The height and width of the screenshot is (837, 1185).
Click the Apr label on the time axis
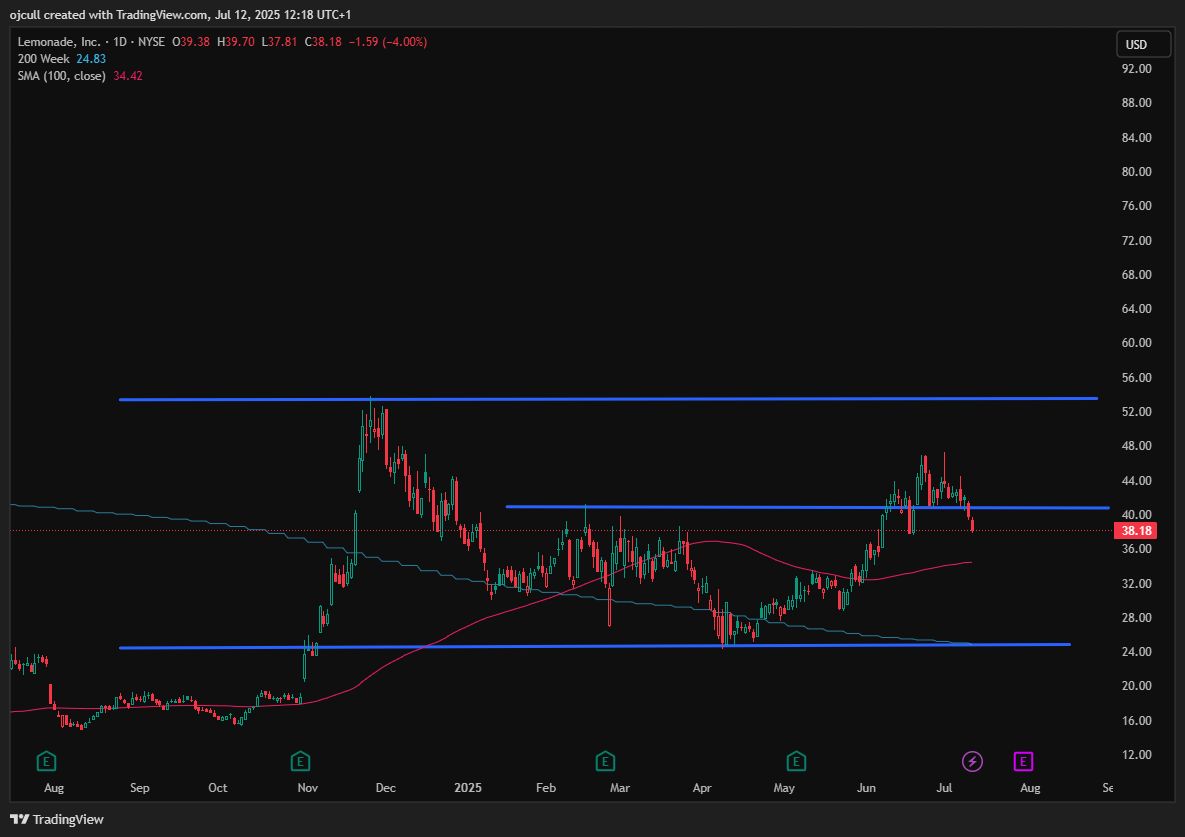pos(702,788)
